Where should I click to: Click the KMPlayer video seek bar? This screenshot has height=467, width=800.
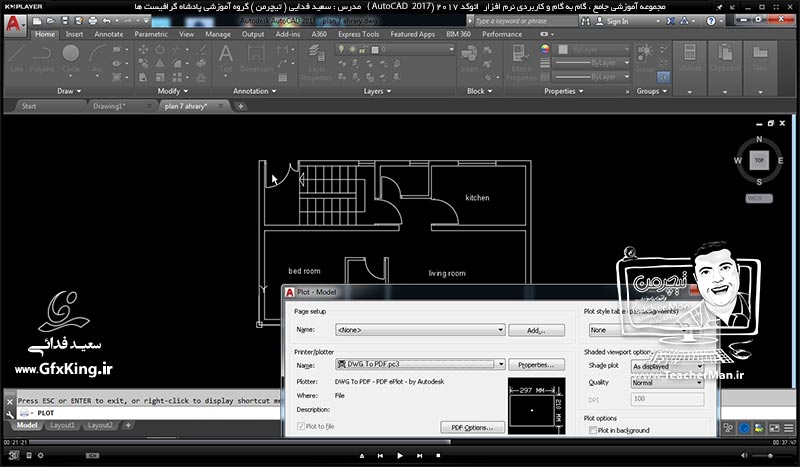(x=399, y=442)
